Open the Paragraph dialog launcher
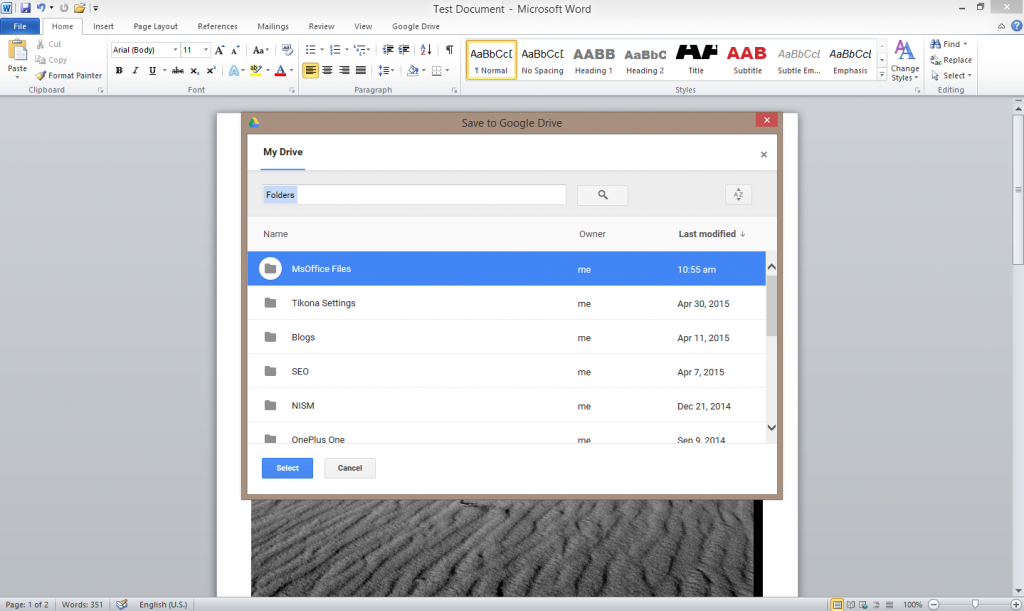The image size is (1024, 611). click(x=454, y=90)
